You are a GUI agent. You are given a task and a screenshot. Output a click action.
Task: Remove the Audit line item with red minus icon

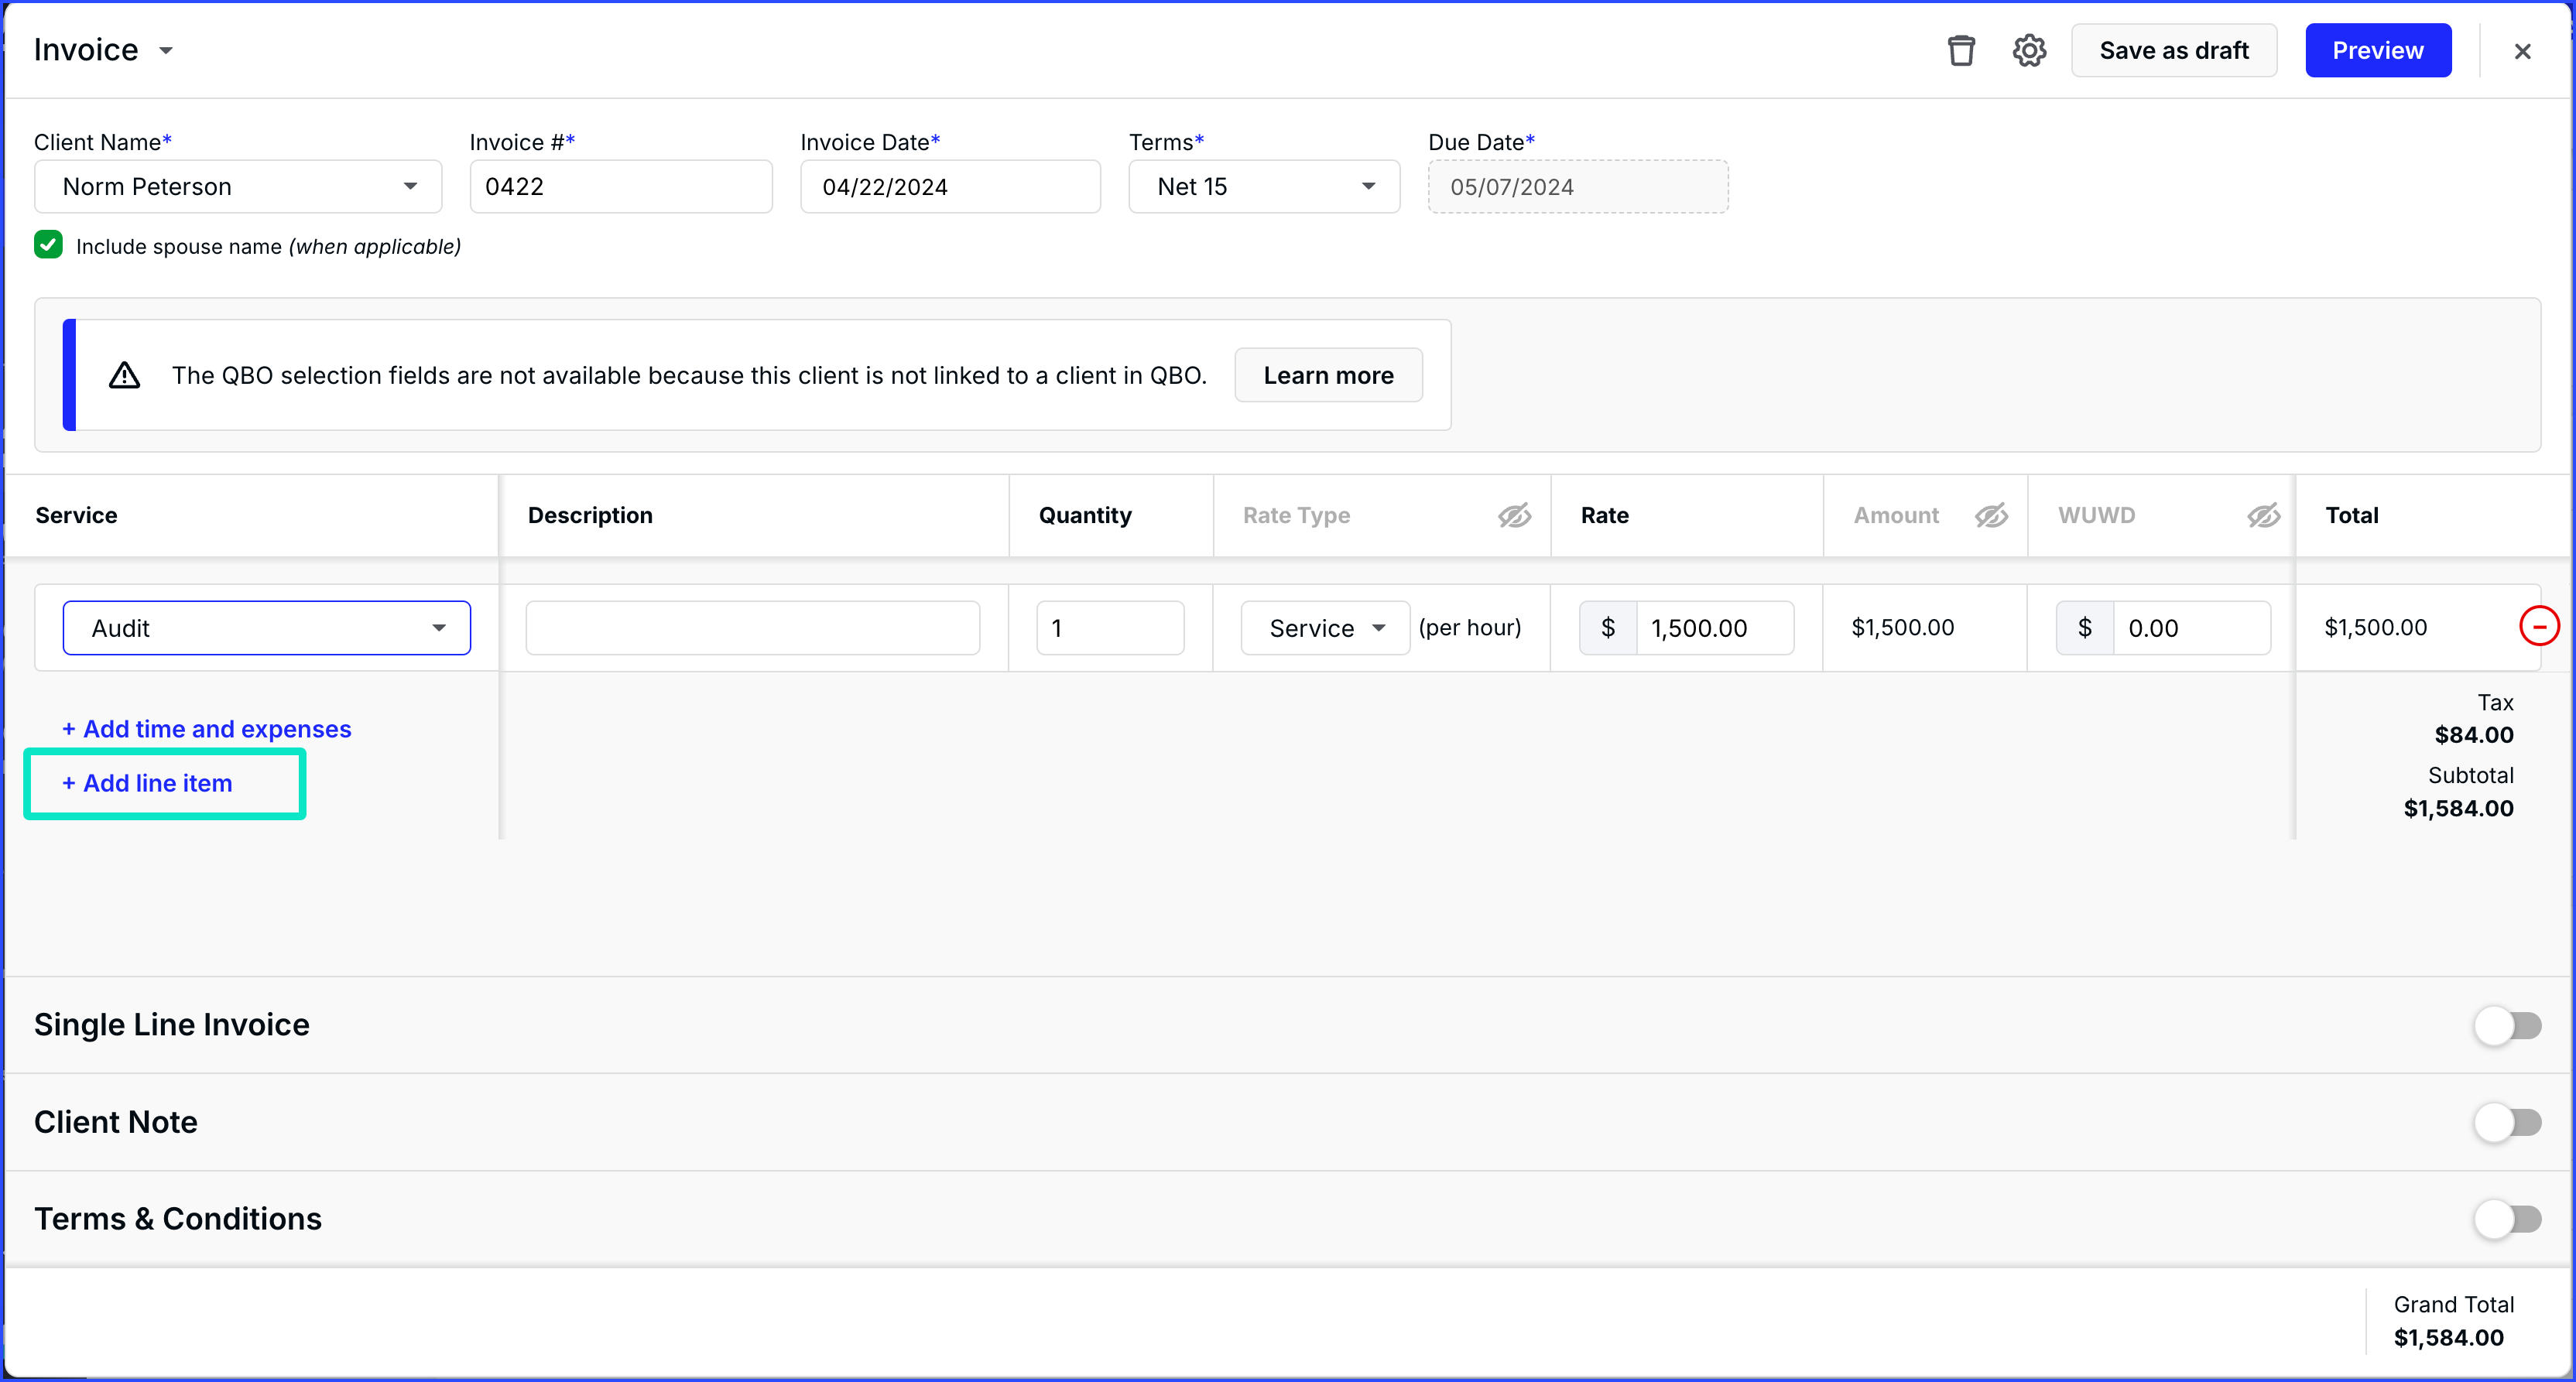(x=2538, y=627)
